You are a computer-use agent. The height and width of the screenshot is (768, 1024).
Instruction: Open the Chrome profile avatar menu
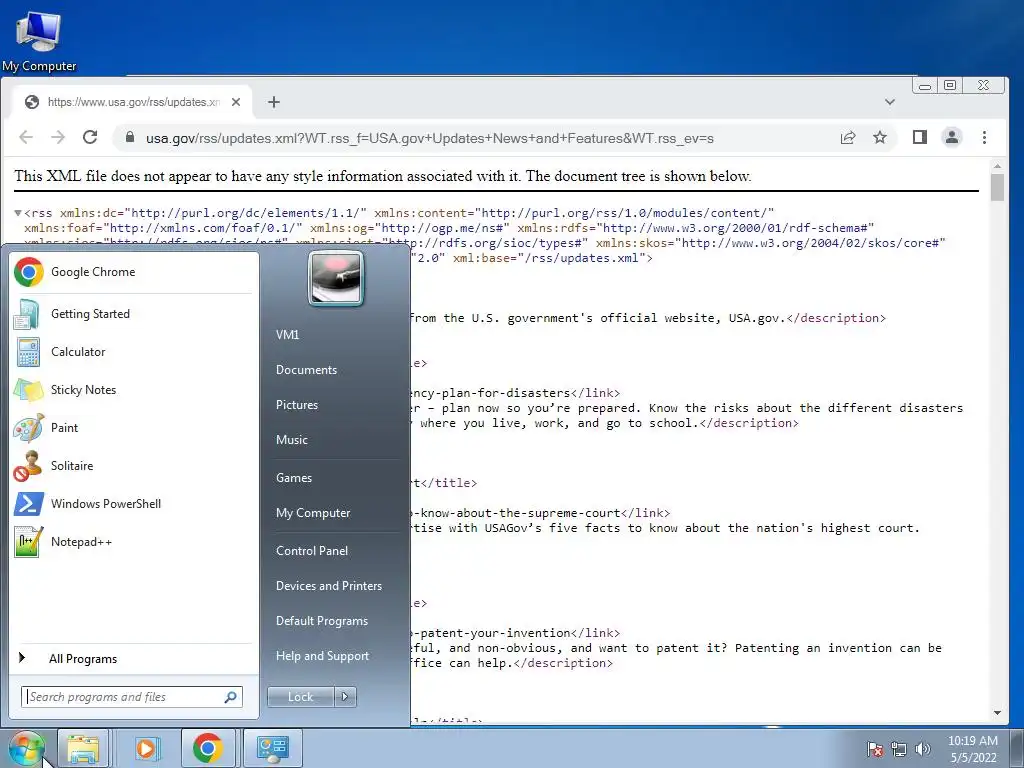(952, 137)
